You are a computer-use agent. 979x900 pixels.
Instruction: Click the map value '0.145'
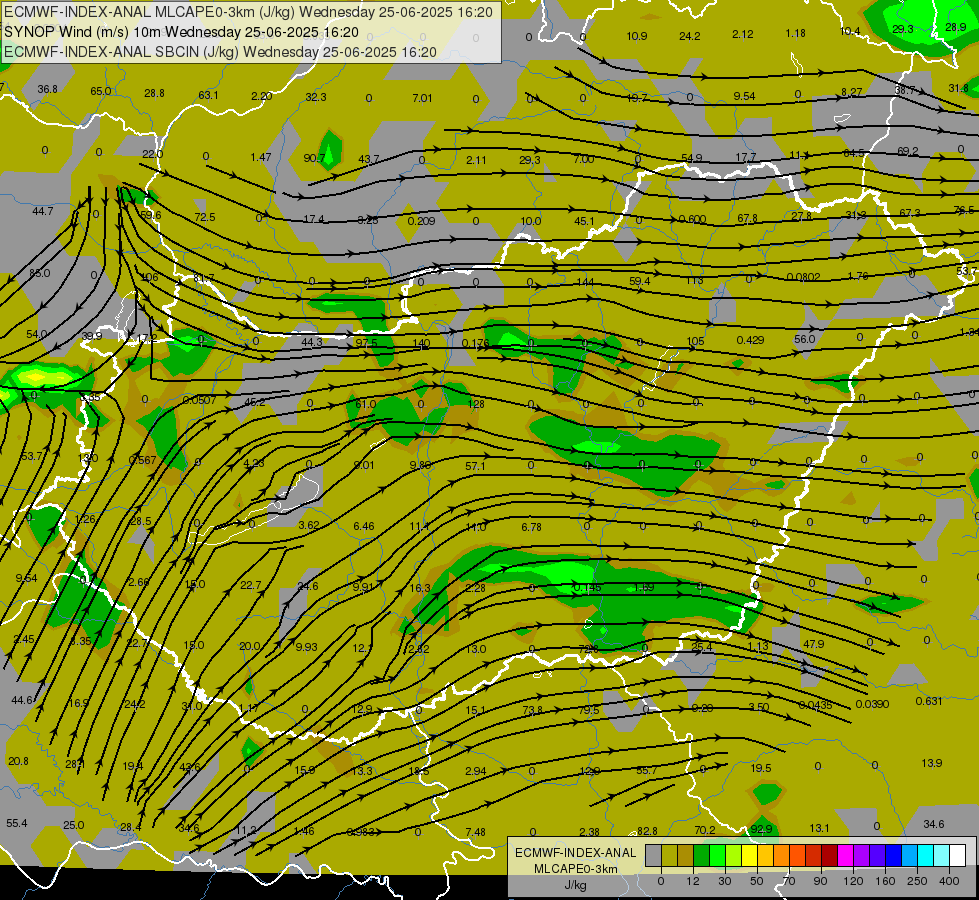coord(587,587)
